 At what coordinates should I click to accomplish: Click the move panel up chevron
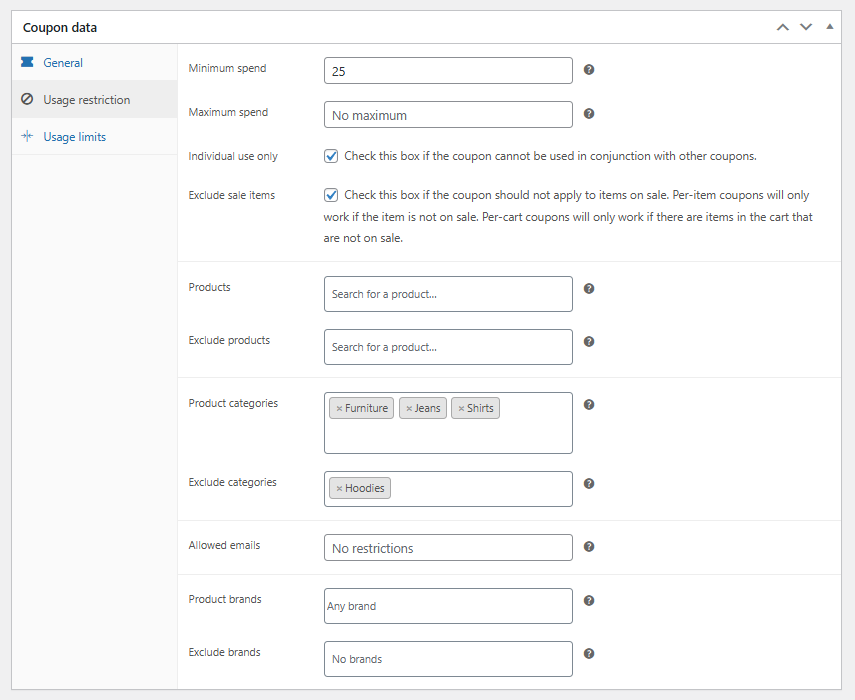point(783,27)
